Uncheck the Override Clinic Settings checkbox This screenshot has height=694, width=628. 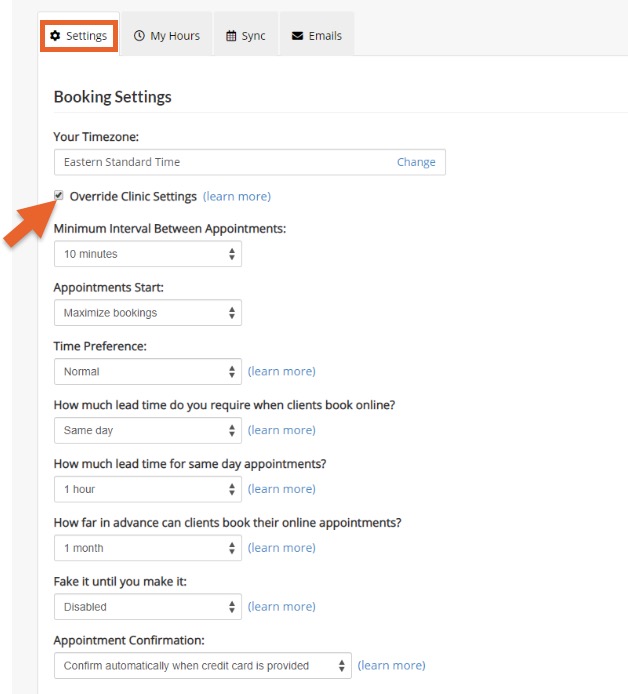58,195
